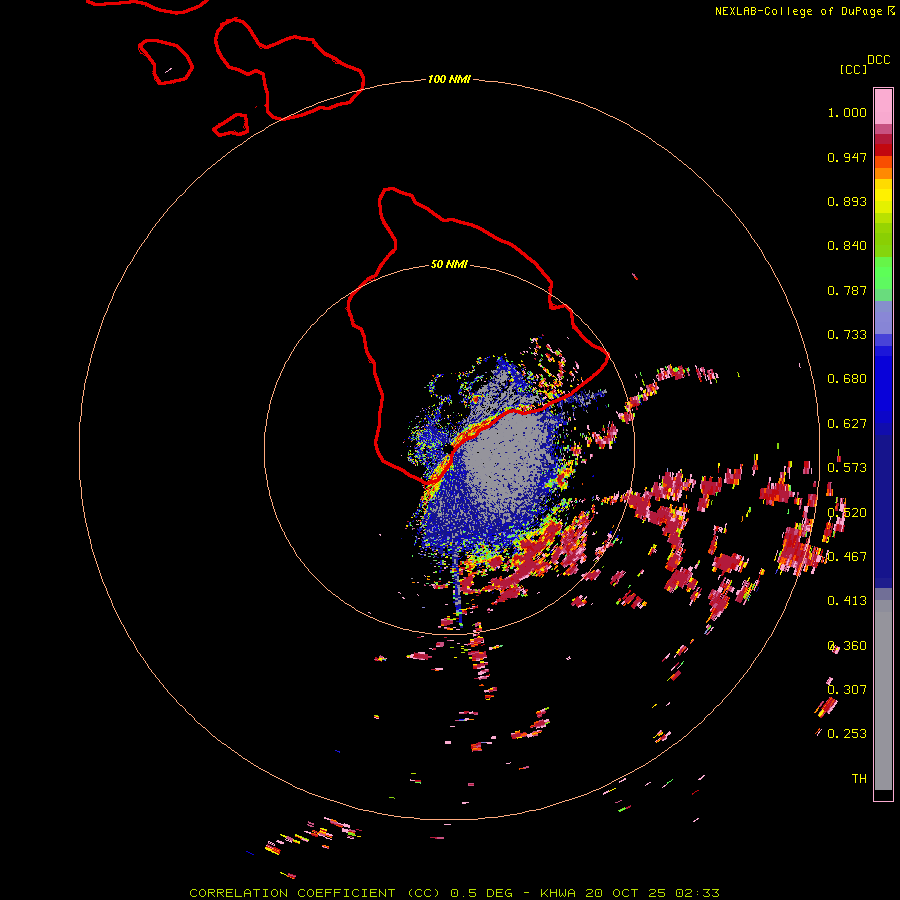
Task: Click the 0.787 color scale value
Action: (847, 290)
